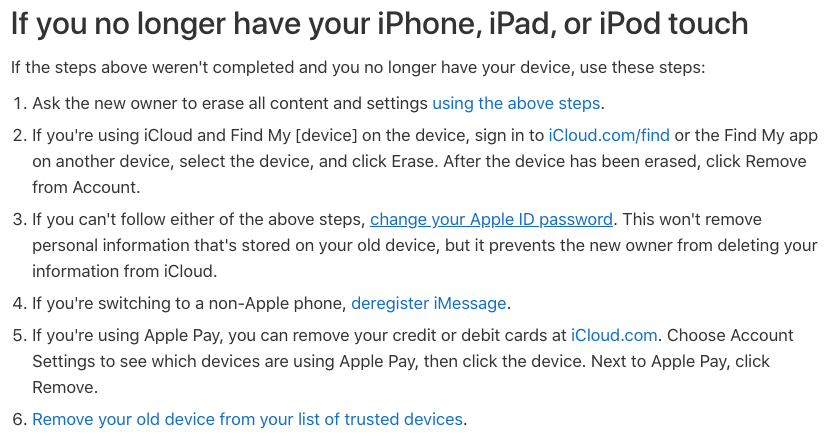Follow the "deregister iMessage" link
Screen dimensions: 838x439
(429, 303)
